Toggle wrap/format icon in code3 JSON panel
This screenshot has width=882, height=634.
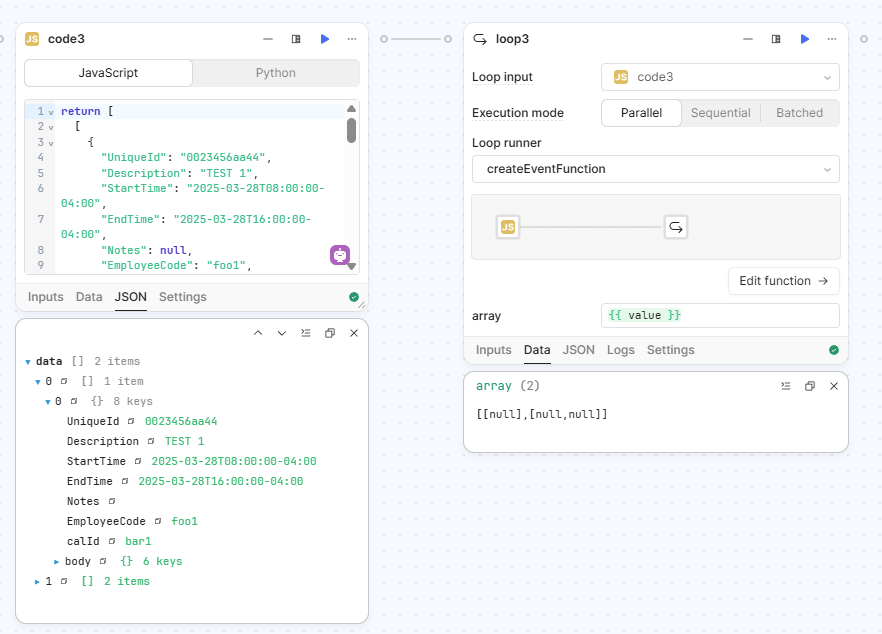pyautogui.click(x=305, y=333)
